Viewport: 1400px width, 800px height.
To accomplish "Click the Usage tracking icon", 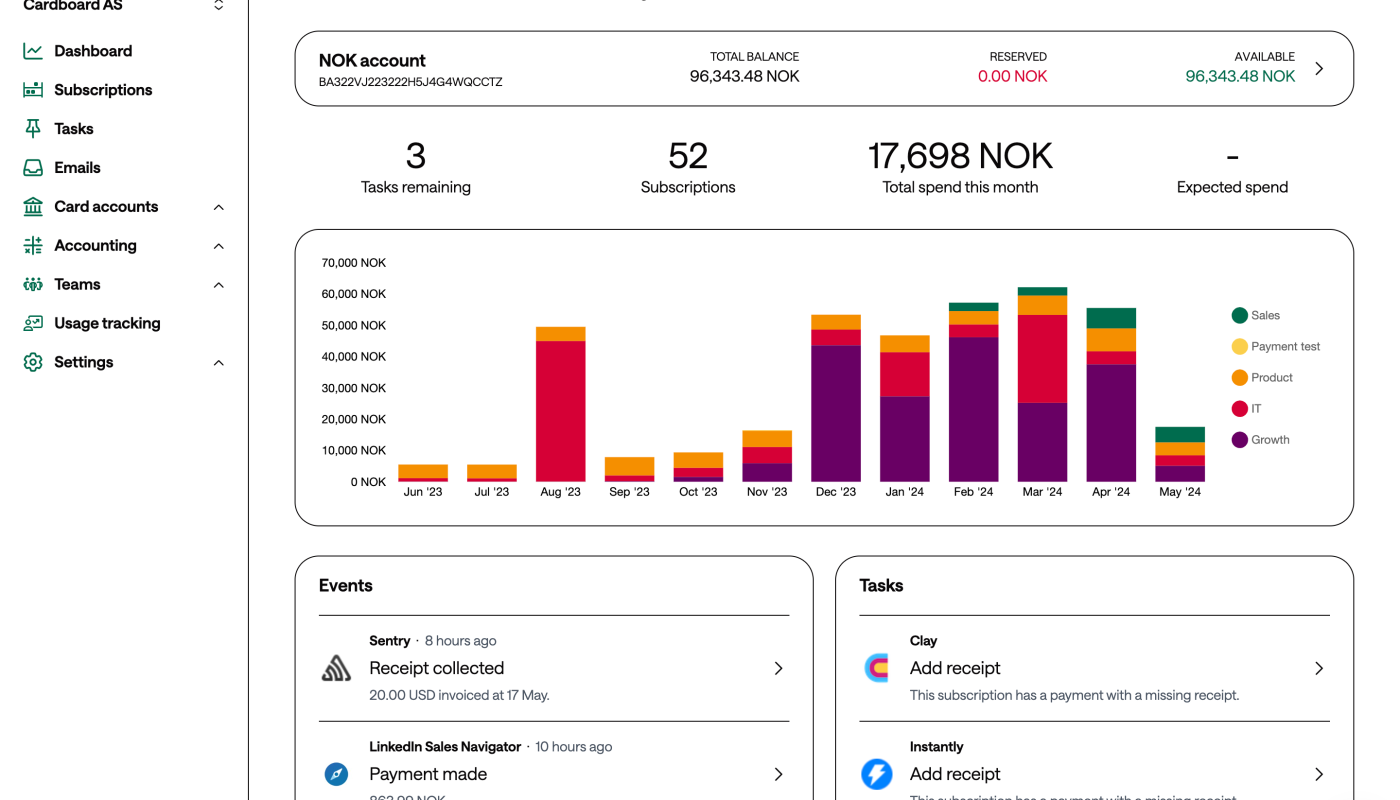I will [x=33, y=324].
